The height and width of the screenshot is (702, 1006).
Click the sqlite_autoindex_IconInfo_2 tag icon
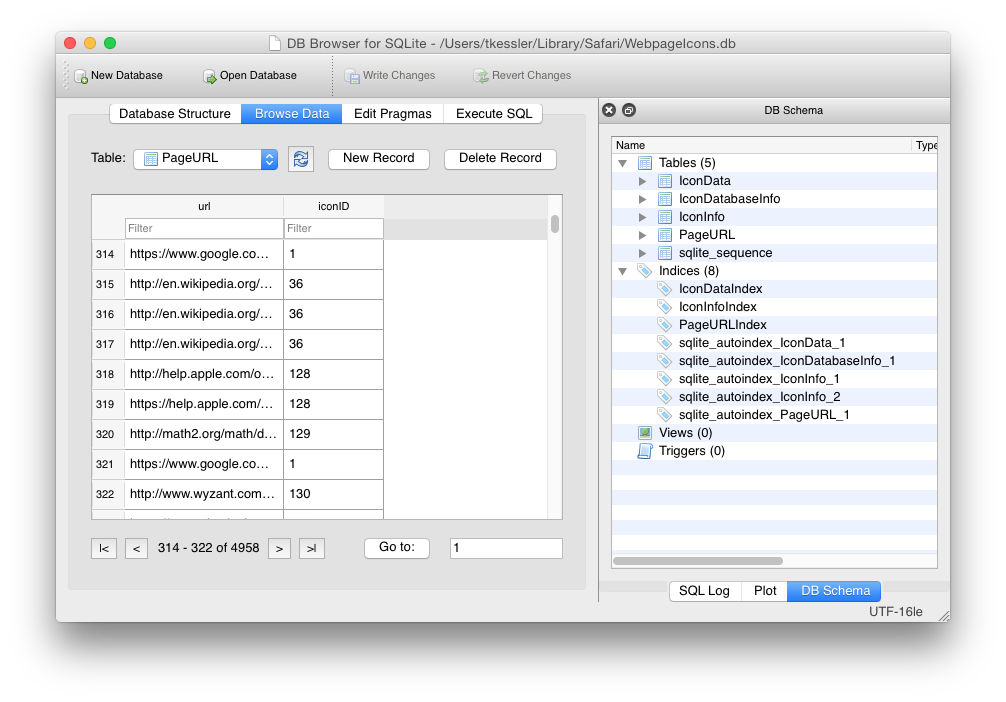(665, 397)
